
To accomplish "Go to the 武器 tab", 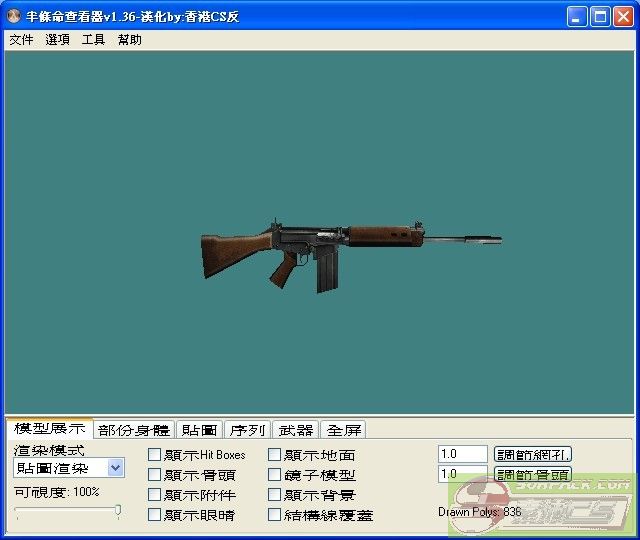I will coord(295,430).
